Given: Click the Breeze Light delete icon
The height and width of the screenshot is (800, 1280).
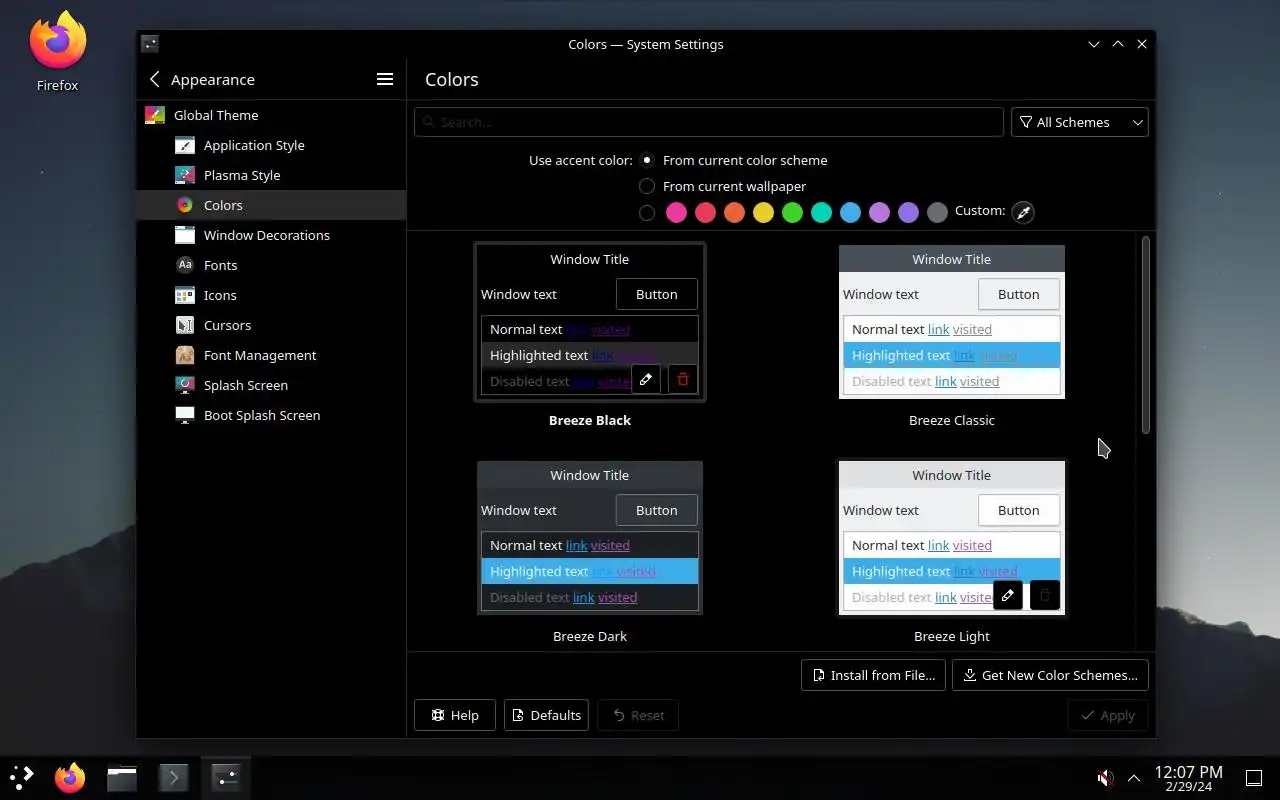Looking at the screenshot, I should (x=1045, y=595).
